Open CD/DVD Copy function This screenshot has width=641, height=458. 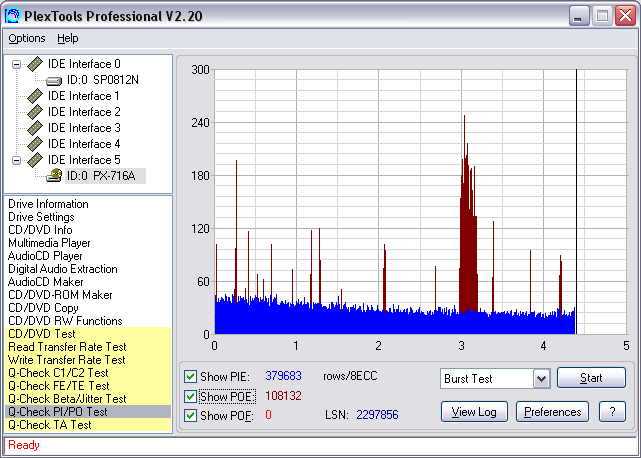pos(43,308)
